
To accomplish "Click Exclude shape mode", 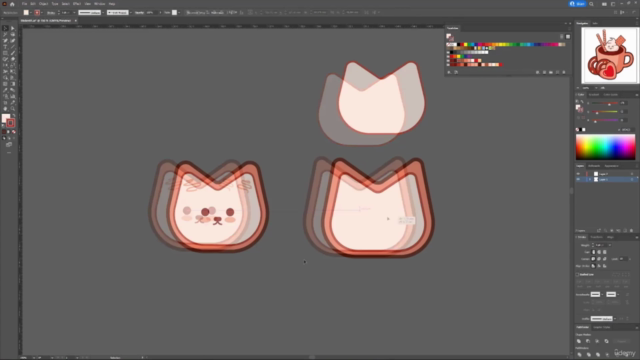I will (606, 341).
